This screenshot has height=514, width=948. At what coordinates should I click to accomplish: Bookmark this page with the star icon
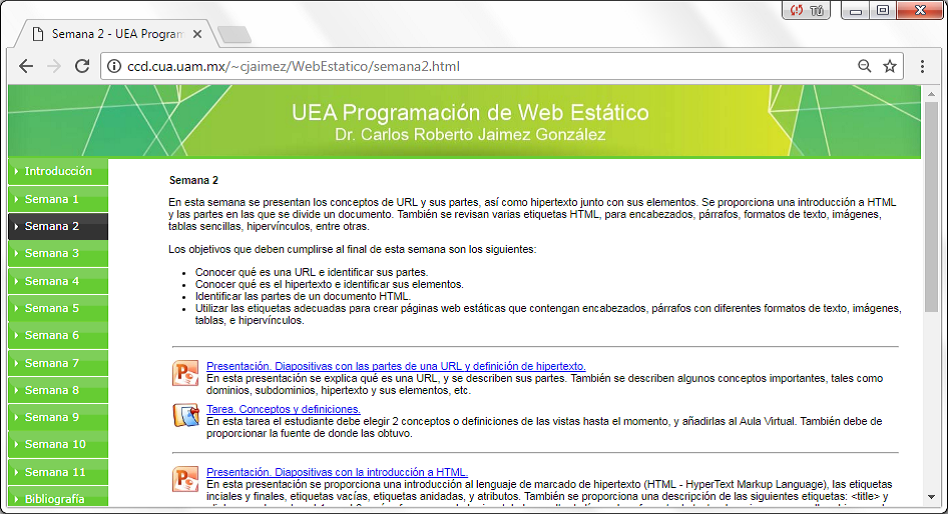pyautogui.click(x=889, y=67)
